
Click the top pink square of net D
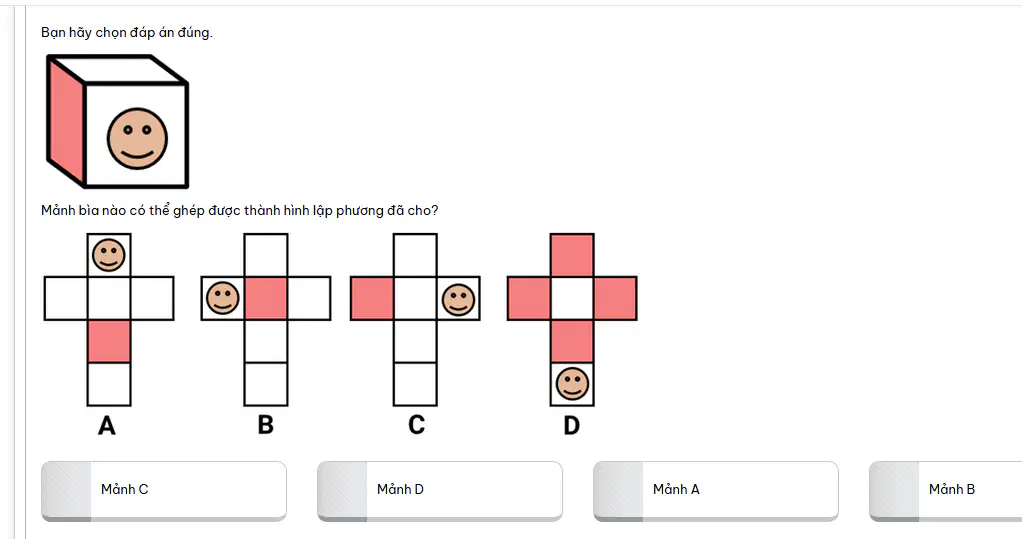(x=572, y=255)
